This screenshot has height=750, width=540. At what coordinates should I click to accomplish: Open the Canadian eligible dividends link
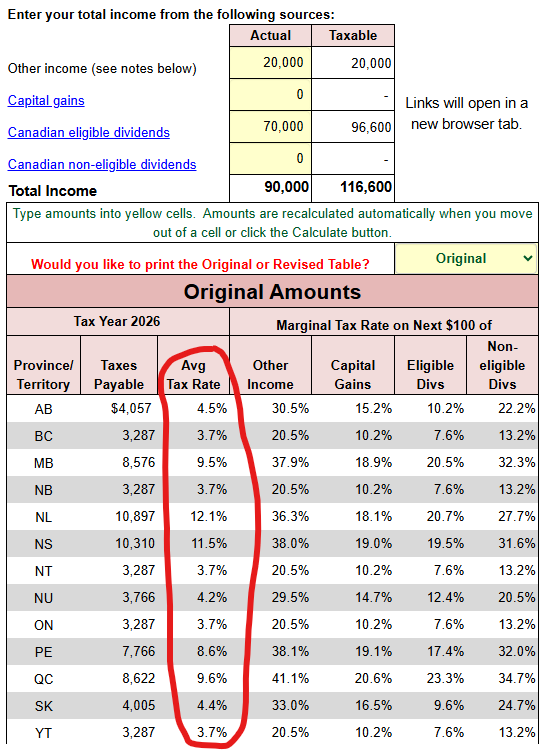(88, 132)
